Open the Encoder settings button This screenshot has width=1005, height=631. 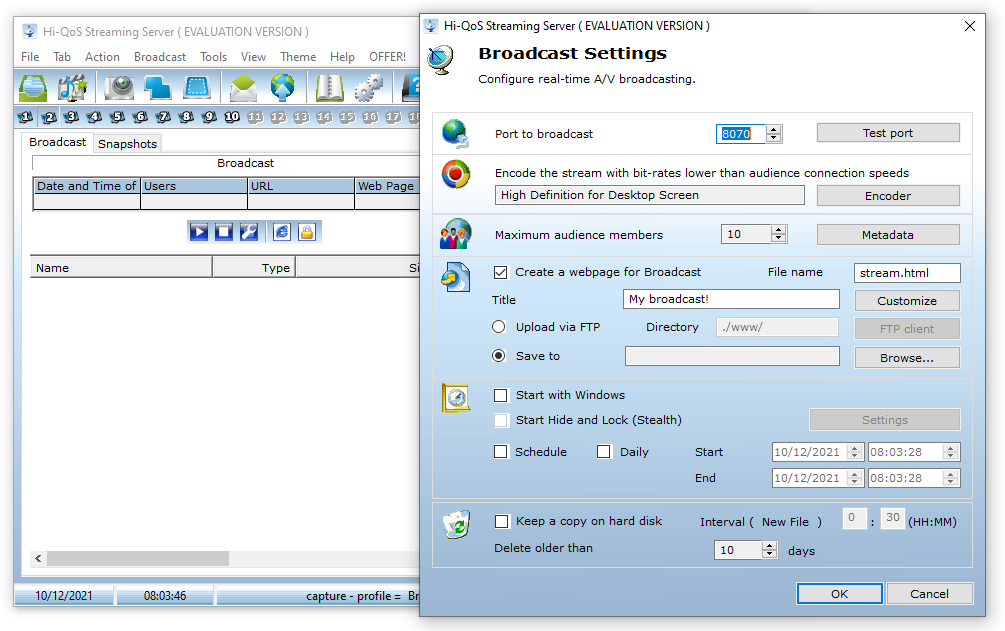[888, 196]
